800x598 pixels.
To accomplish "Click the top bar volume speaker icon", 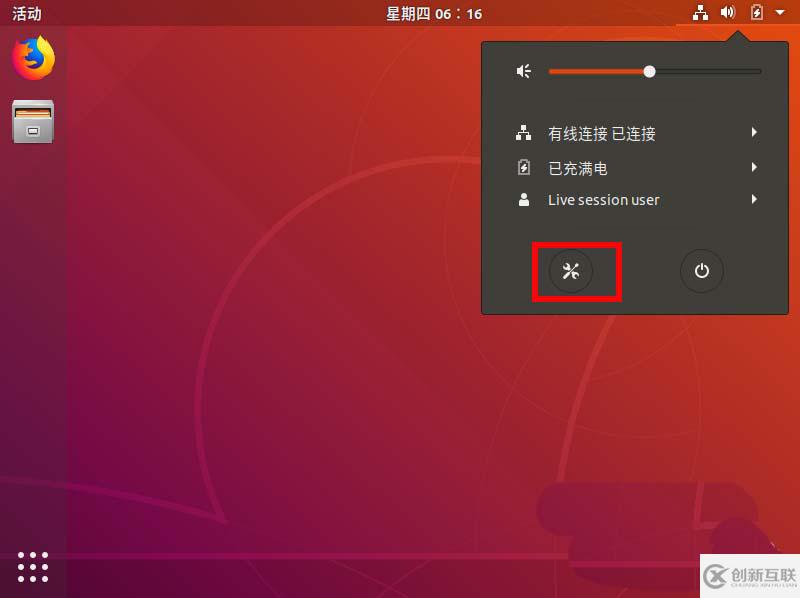I will 728,12.
